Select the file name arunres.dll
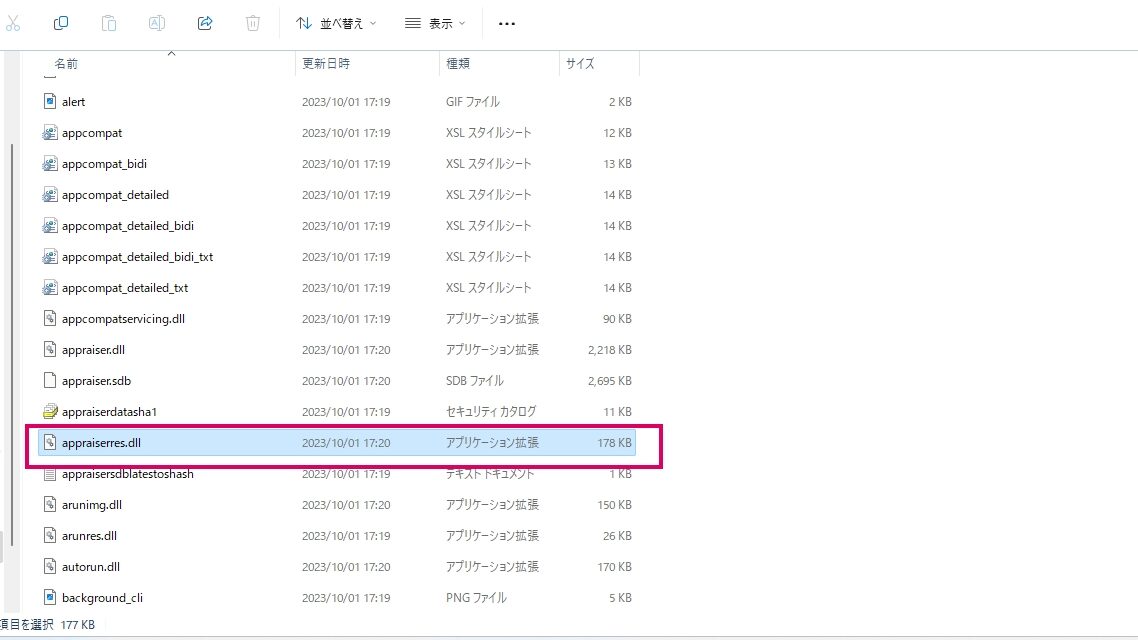 pos(89,536)
